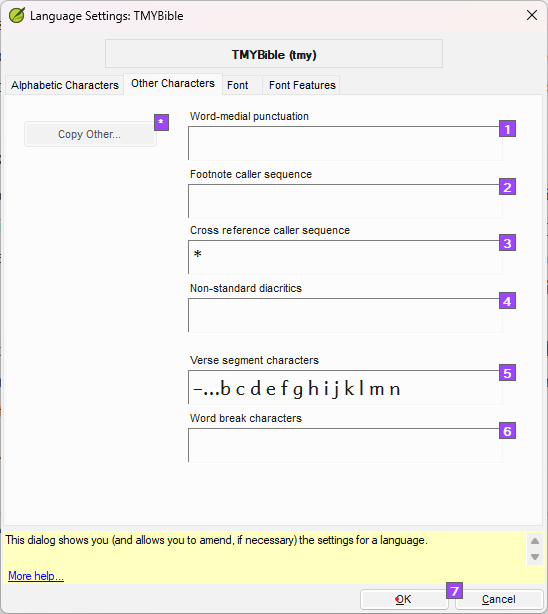This screenshot has height=614, width=548.
Task: Click the Copy Other... button
Action: [90, 134]
